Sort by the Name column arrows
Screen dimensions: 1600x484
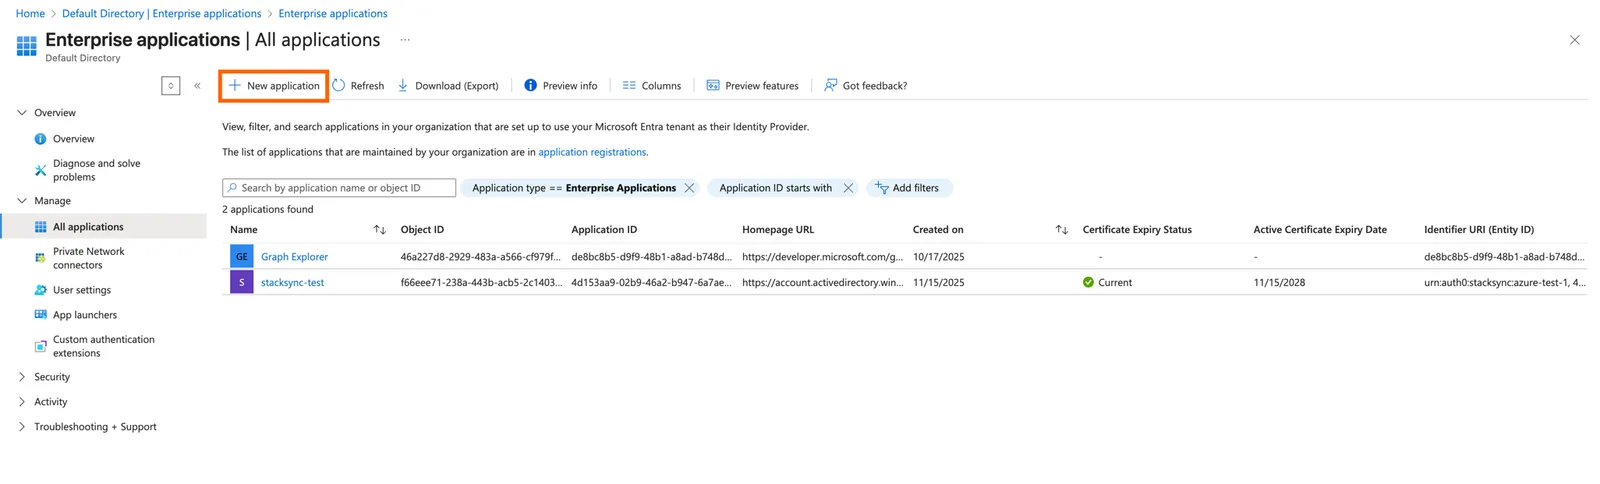[x=380, y=230]
